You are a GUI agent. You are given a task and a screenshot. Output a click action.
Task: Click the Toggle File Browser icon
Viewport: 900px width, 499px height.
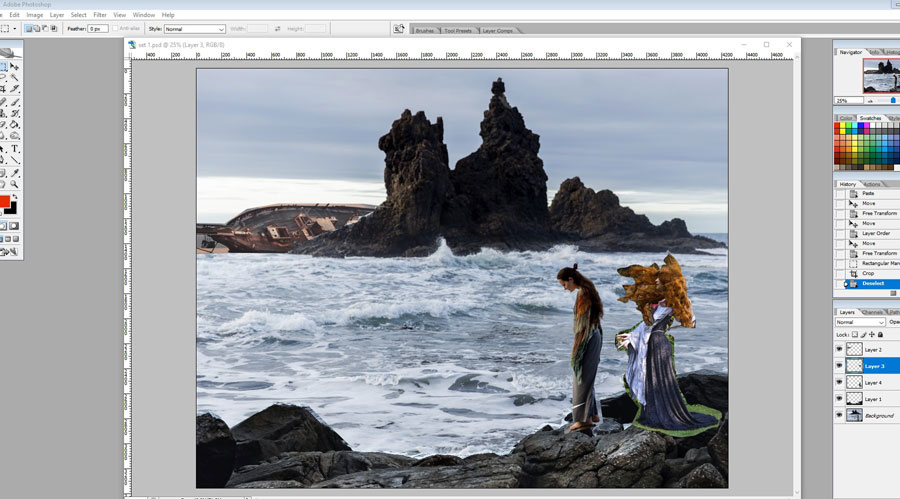tap(398, 29)
